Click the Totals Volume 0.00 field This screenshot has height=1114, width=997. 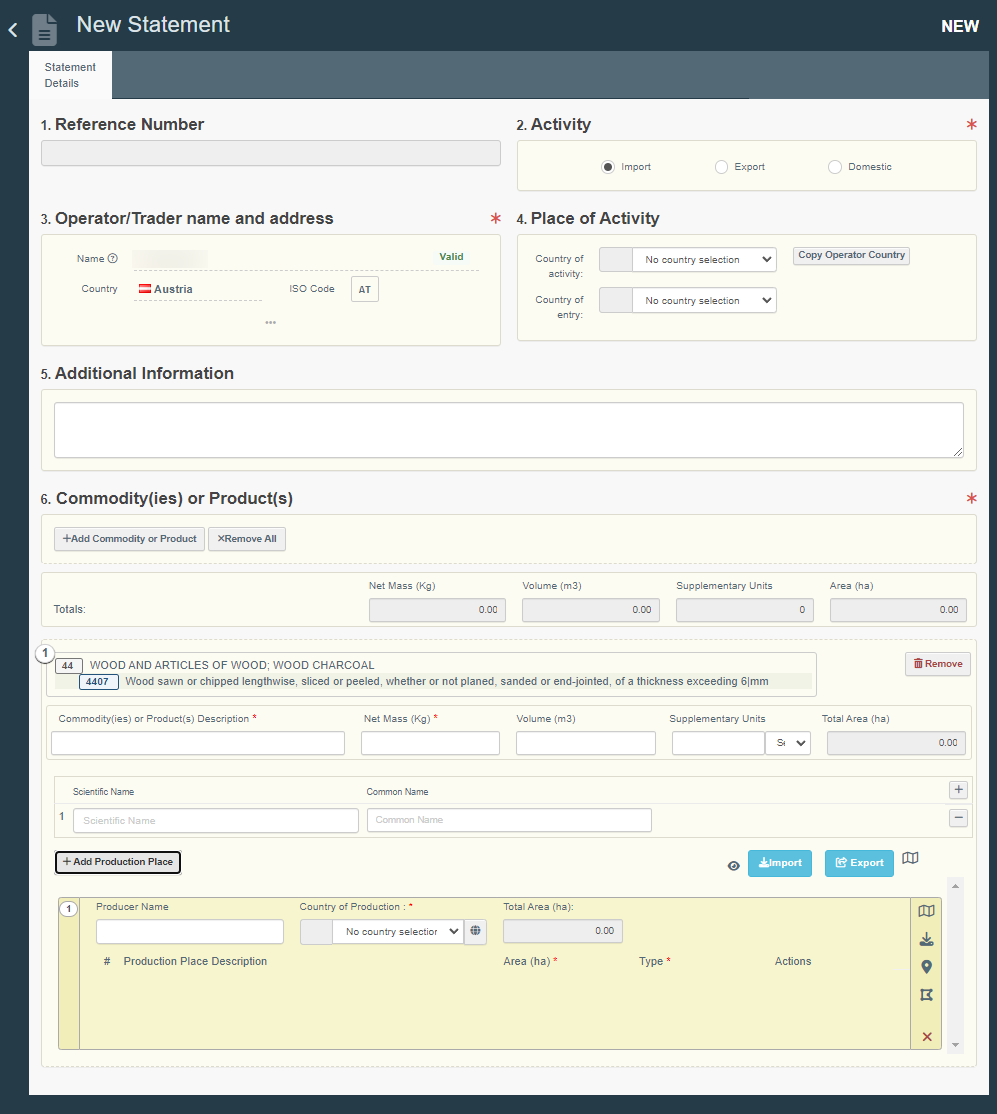pos(591,610)
